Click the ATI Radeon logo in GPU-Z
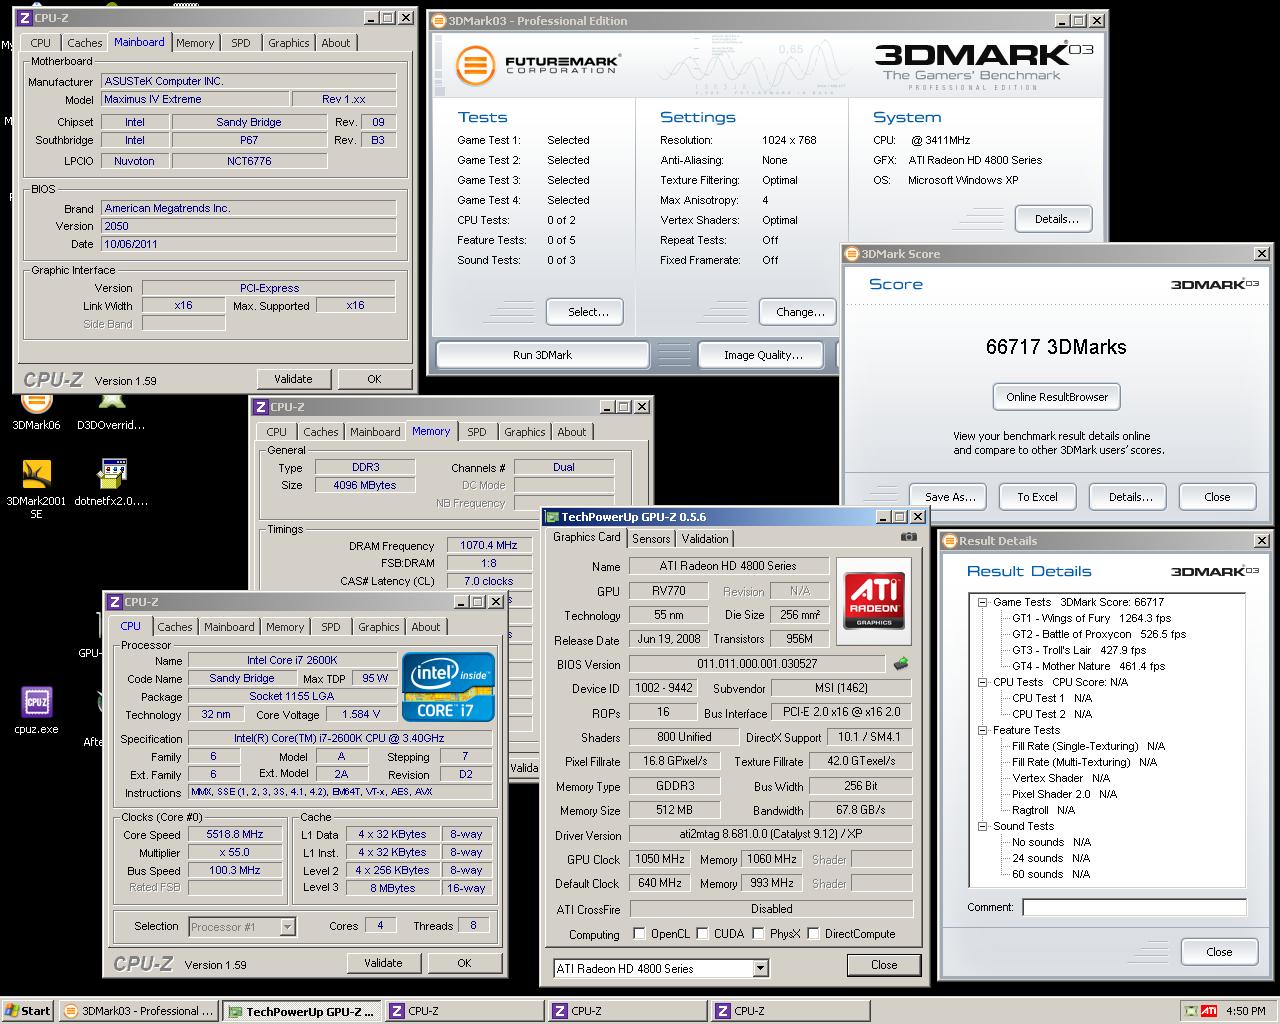Image resolution: width=1280 pixels, height=1024 pixels. [x=874, y=600]
